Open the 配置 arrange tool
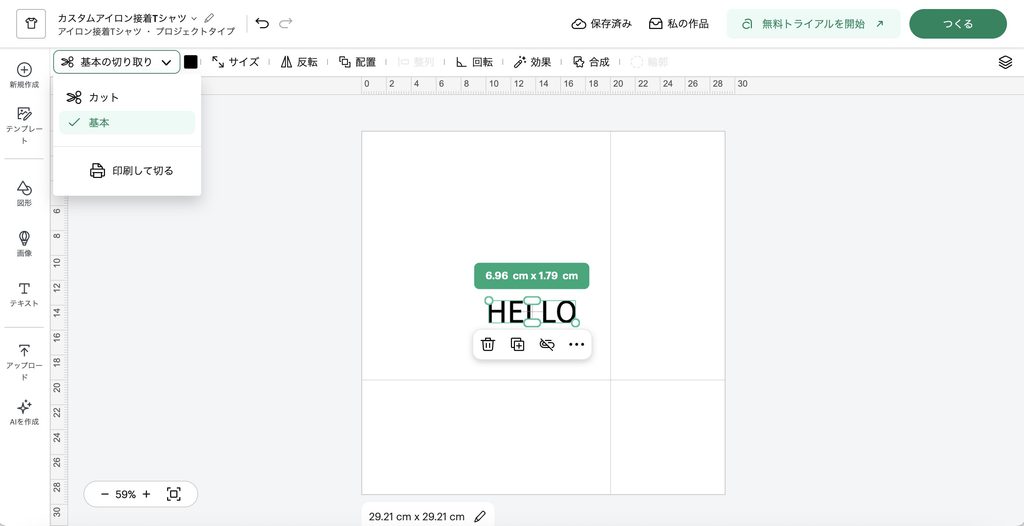This screenshot has height=526, width=1024. tap(357, 62)
